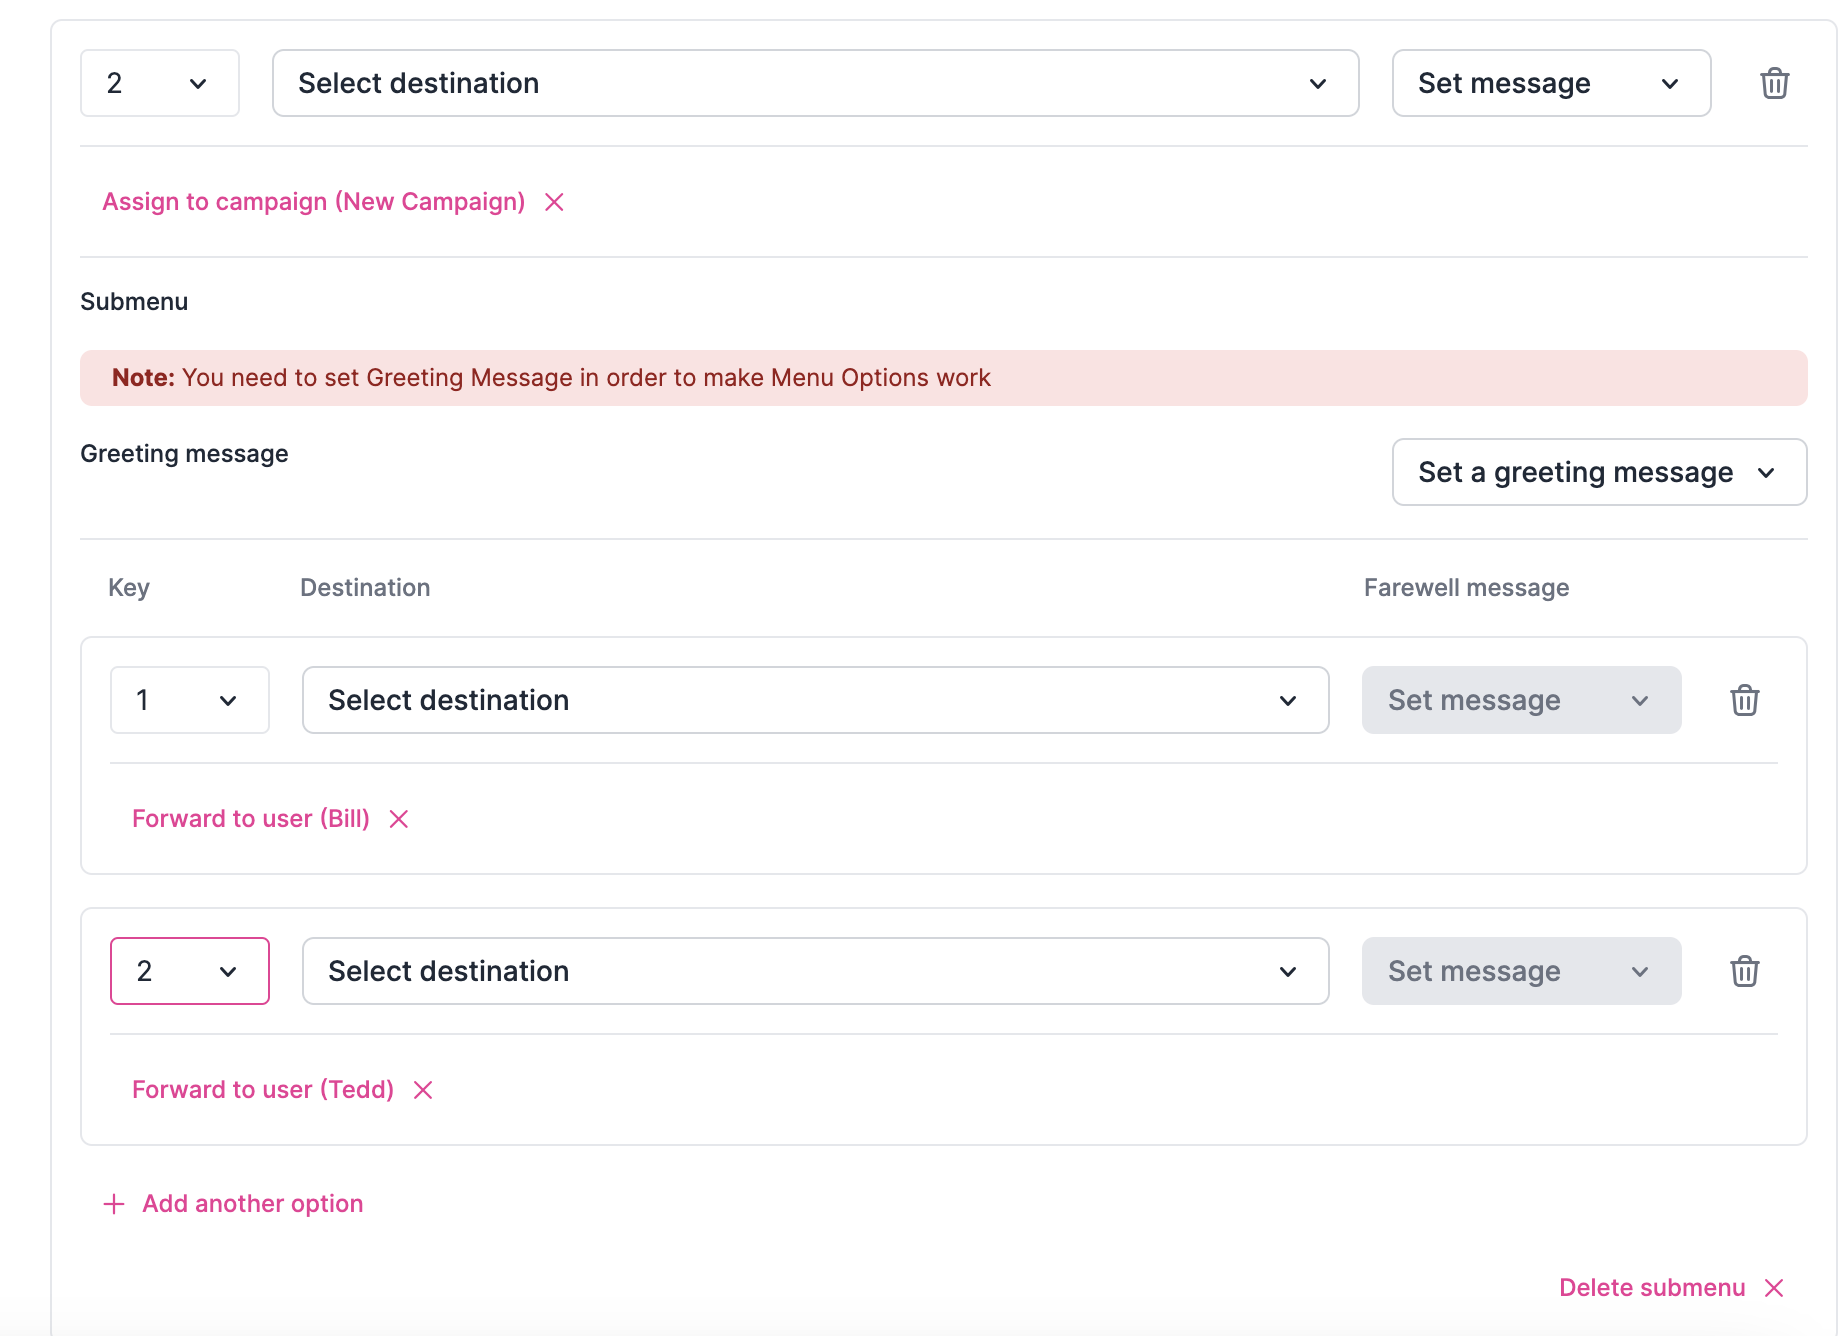Delete the top menu option row

pos(1775,83)
